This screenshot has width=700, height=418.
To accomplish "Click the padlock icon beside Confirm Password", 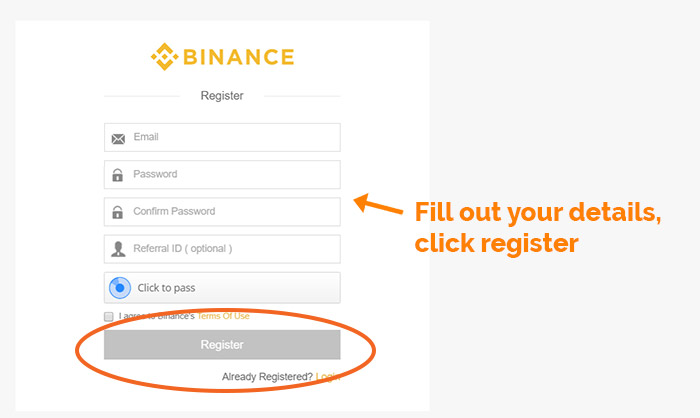I will (117, 212).
